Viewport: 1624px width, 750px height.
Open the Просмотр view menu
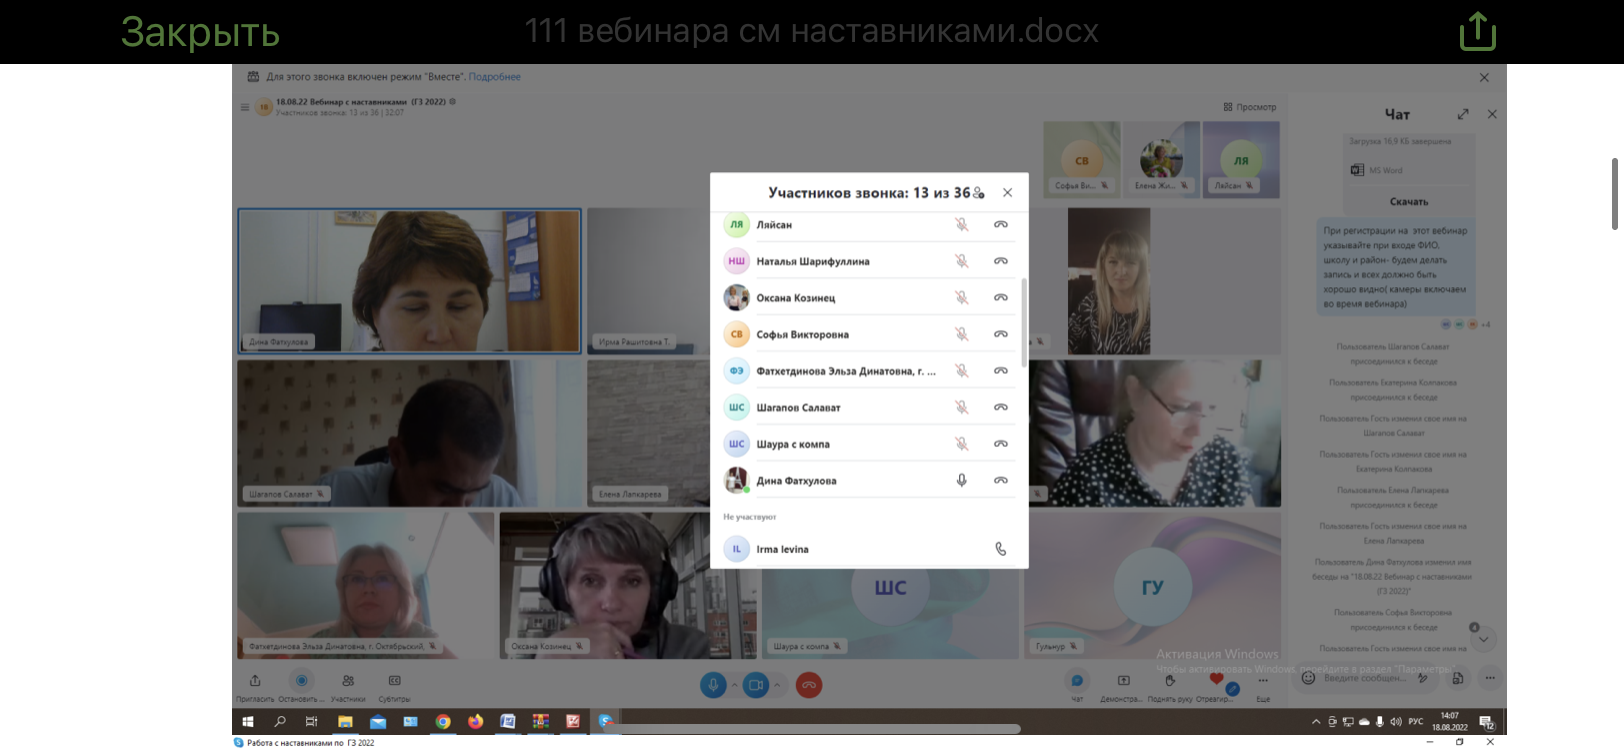click(x=1250, y=107)
